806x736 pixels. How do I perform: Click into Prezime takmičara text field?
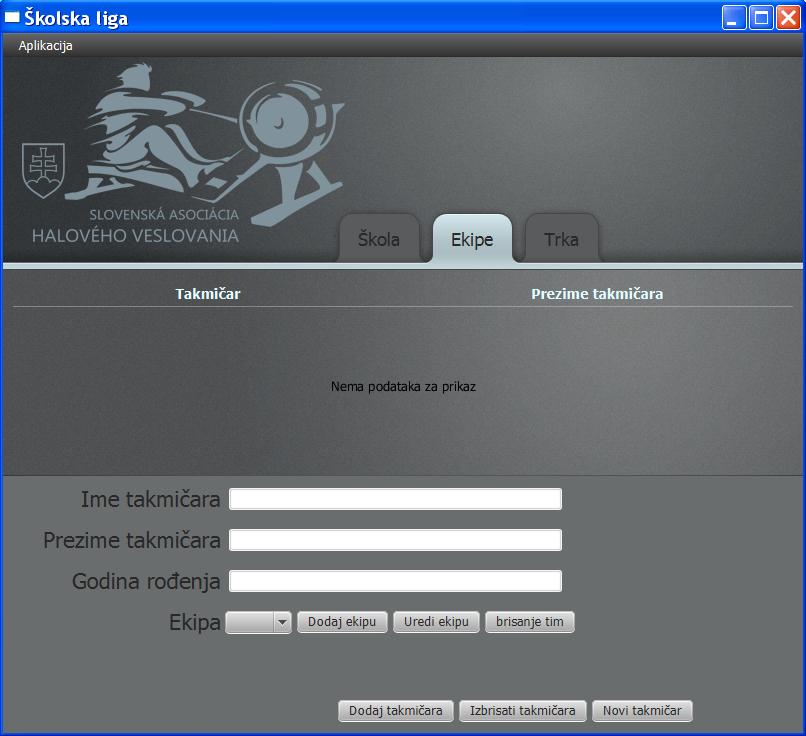point(395,540)
